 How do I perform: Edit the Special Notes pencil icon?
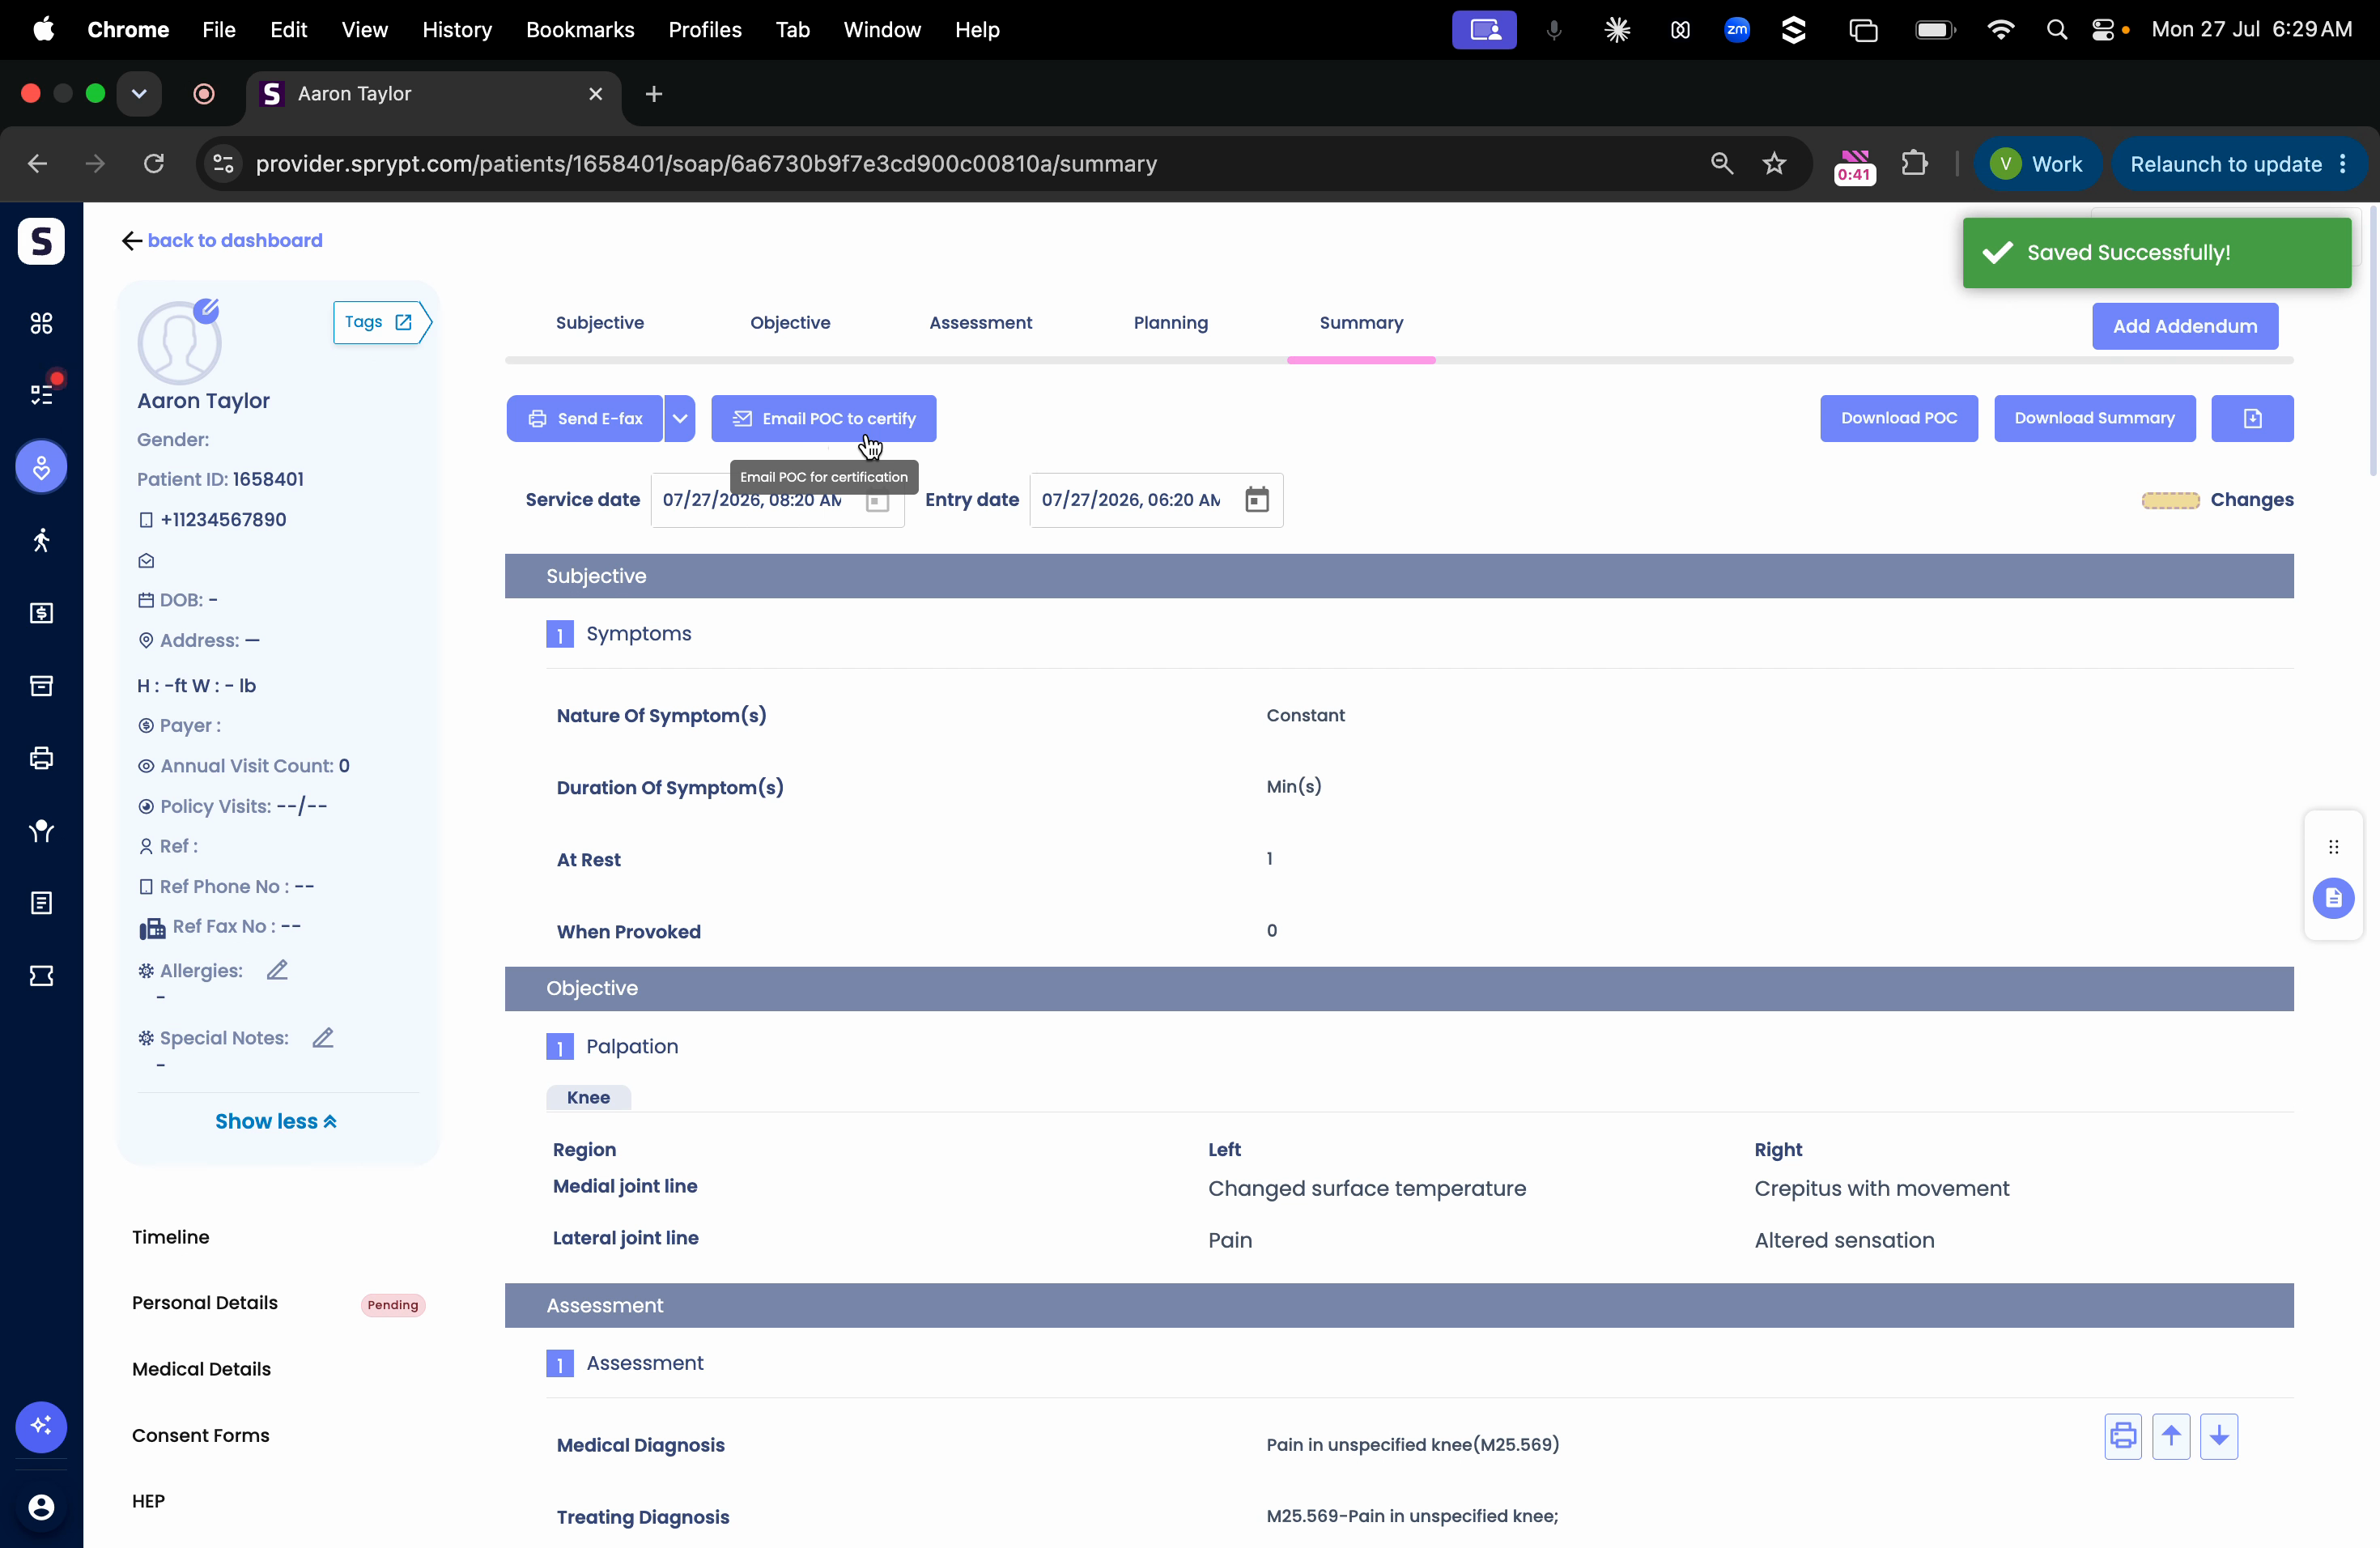(x=322, y=1038)
